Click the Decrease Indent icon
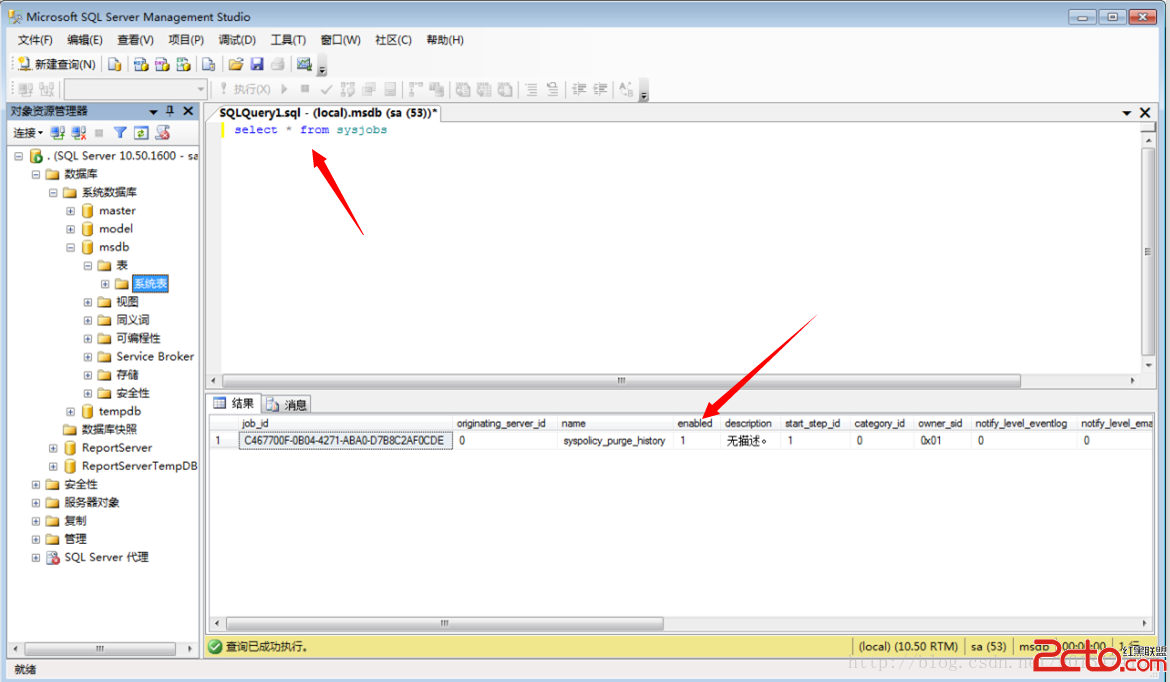 (579, 90)
